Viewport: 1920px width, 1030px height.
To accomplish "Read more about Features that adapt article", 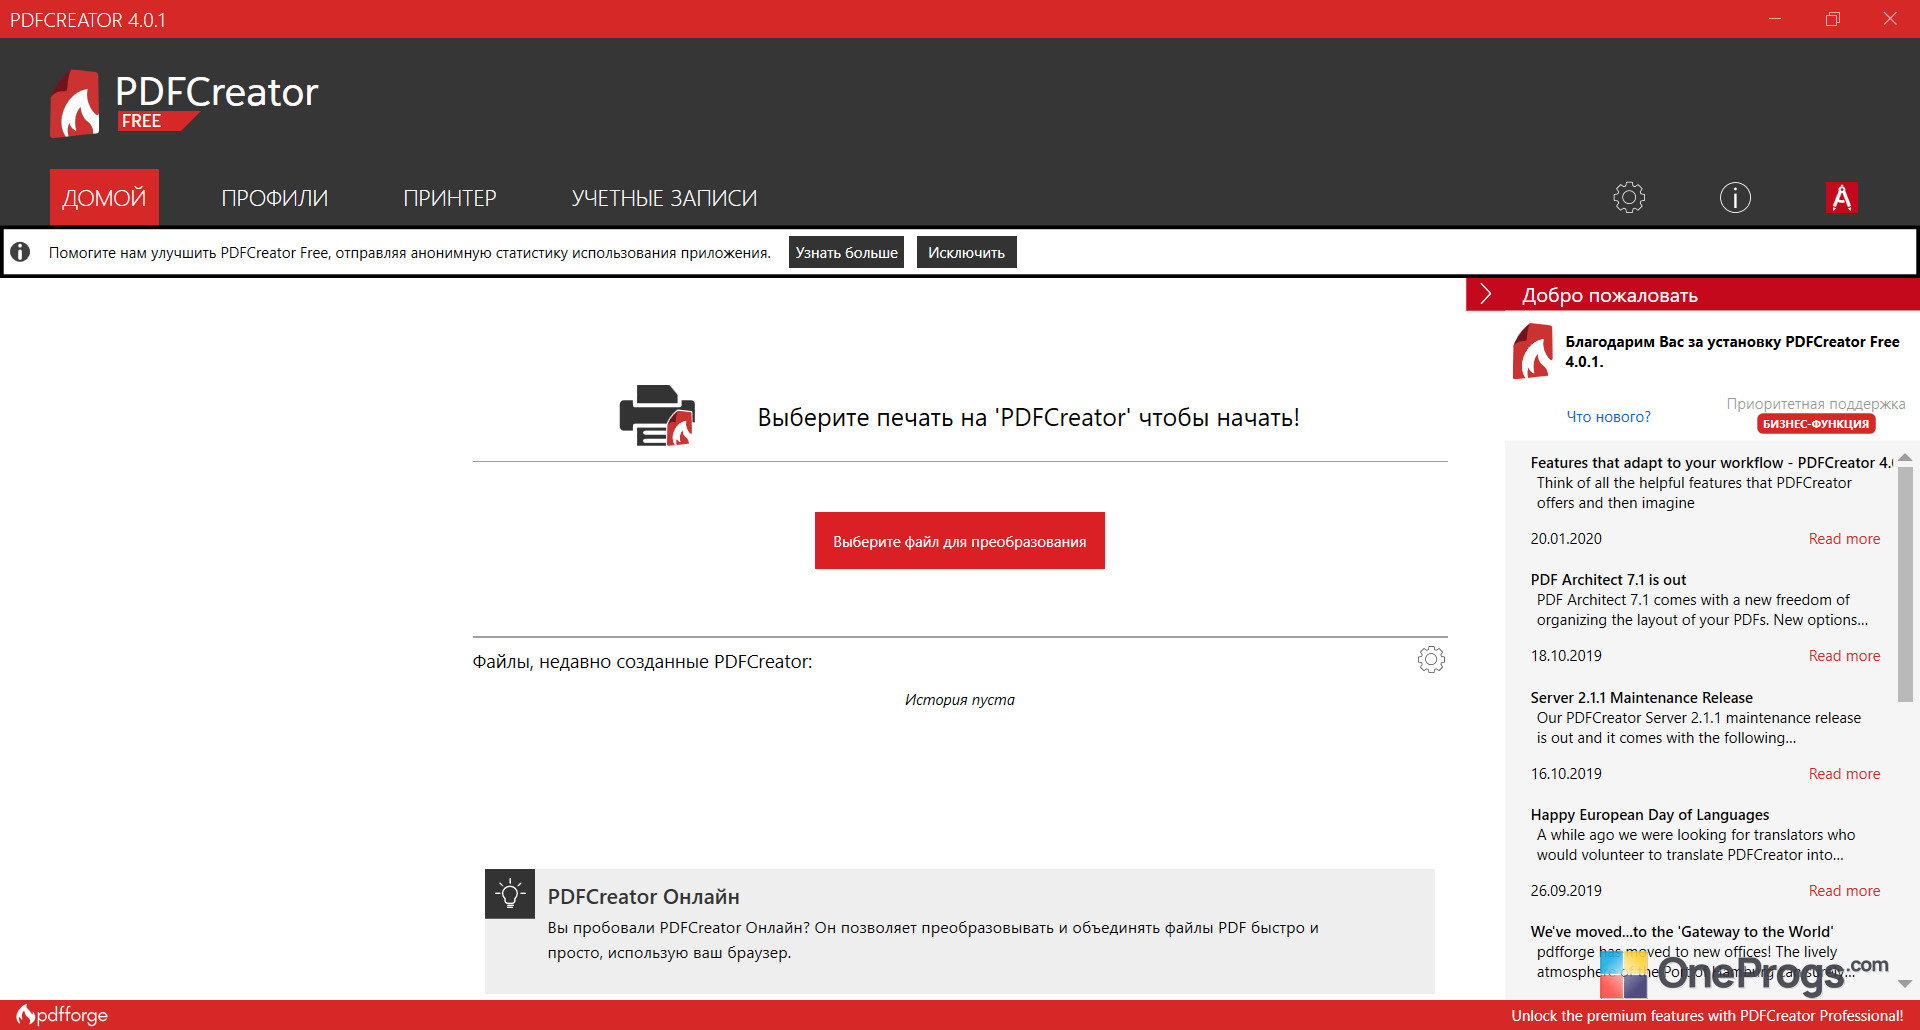I will 1844,539.
